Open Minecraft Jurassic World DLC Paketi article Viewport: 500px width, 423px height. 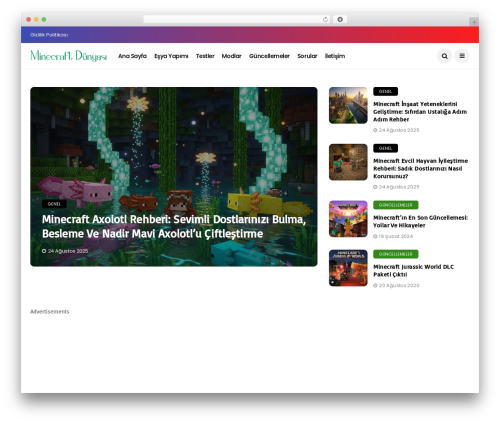click(x=413, y=270)
